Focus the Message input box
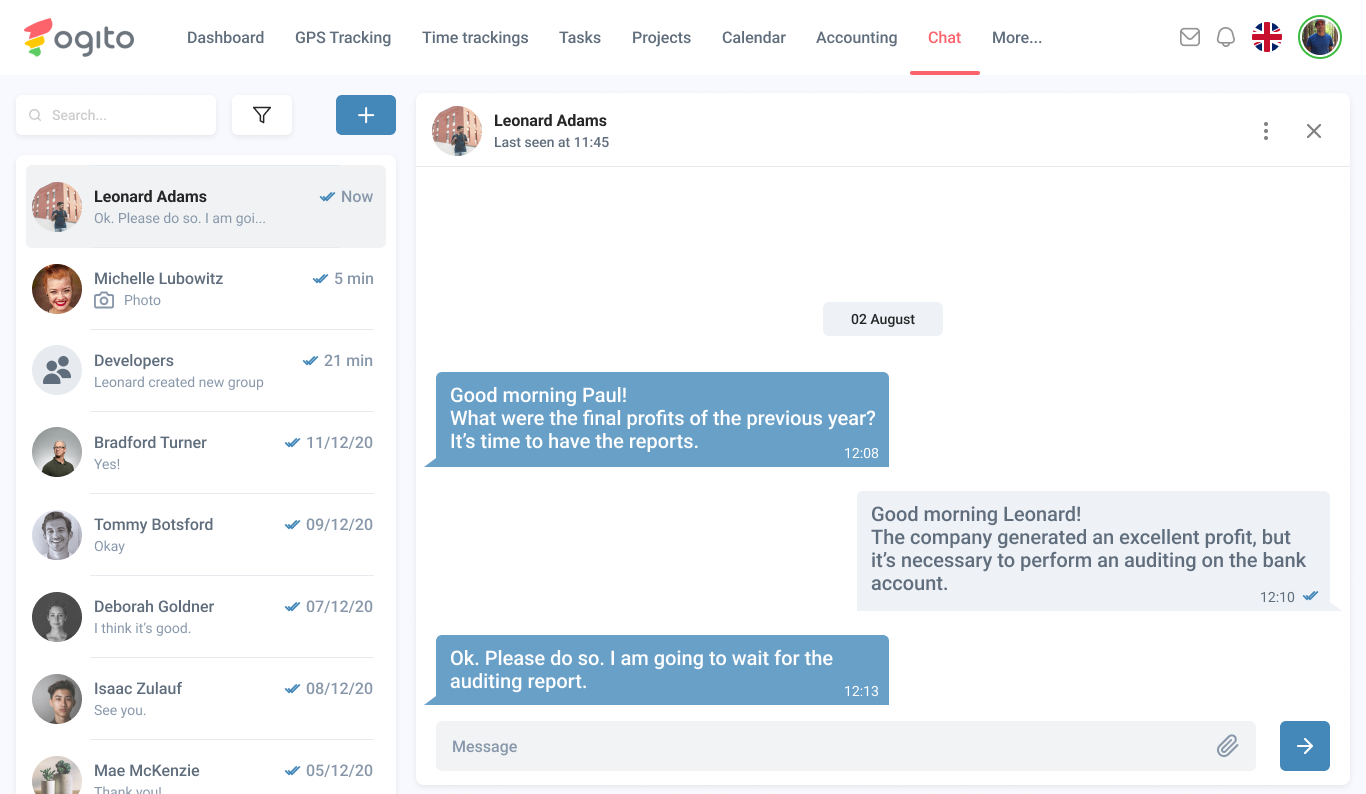The height and width of the screenshot is (794, 1366). pyautogui.click(x=820, y=746)
